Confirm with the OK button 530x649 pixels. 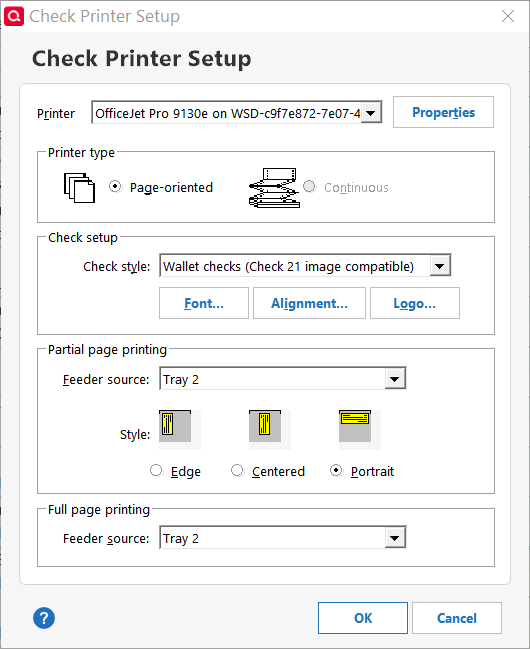coord(363,618)
